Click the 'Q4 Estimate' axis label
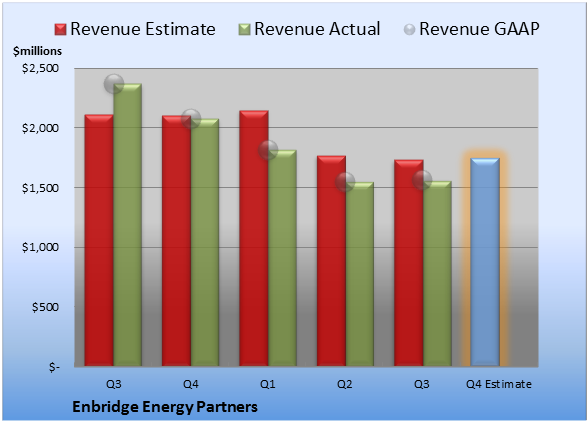The width and height of the screenshot is (588, 422). tap(499, 384)
